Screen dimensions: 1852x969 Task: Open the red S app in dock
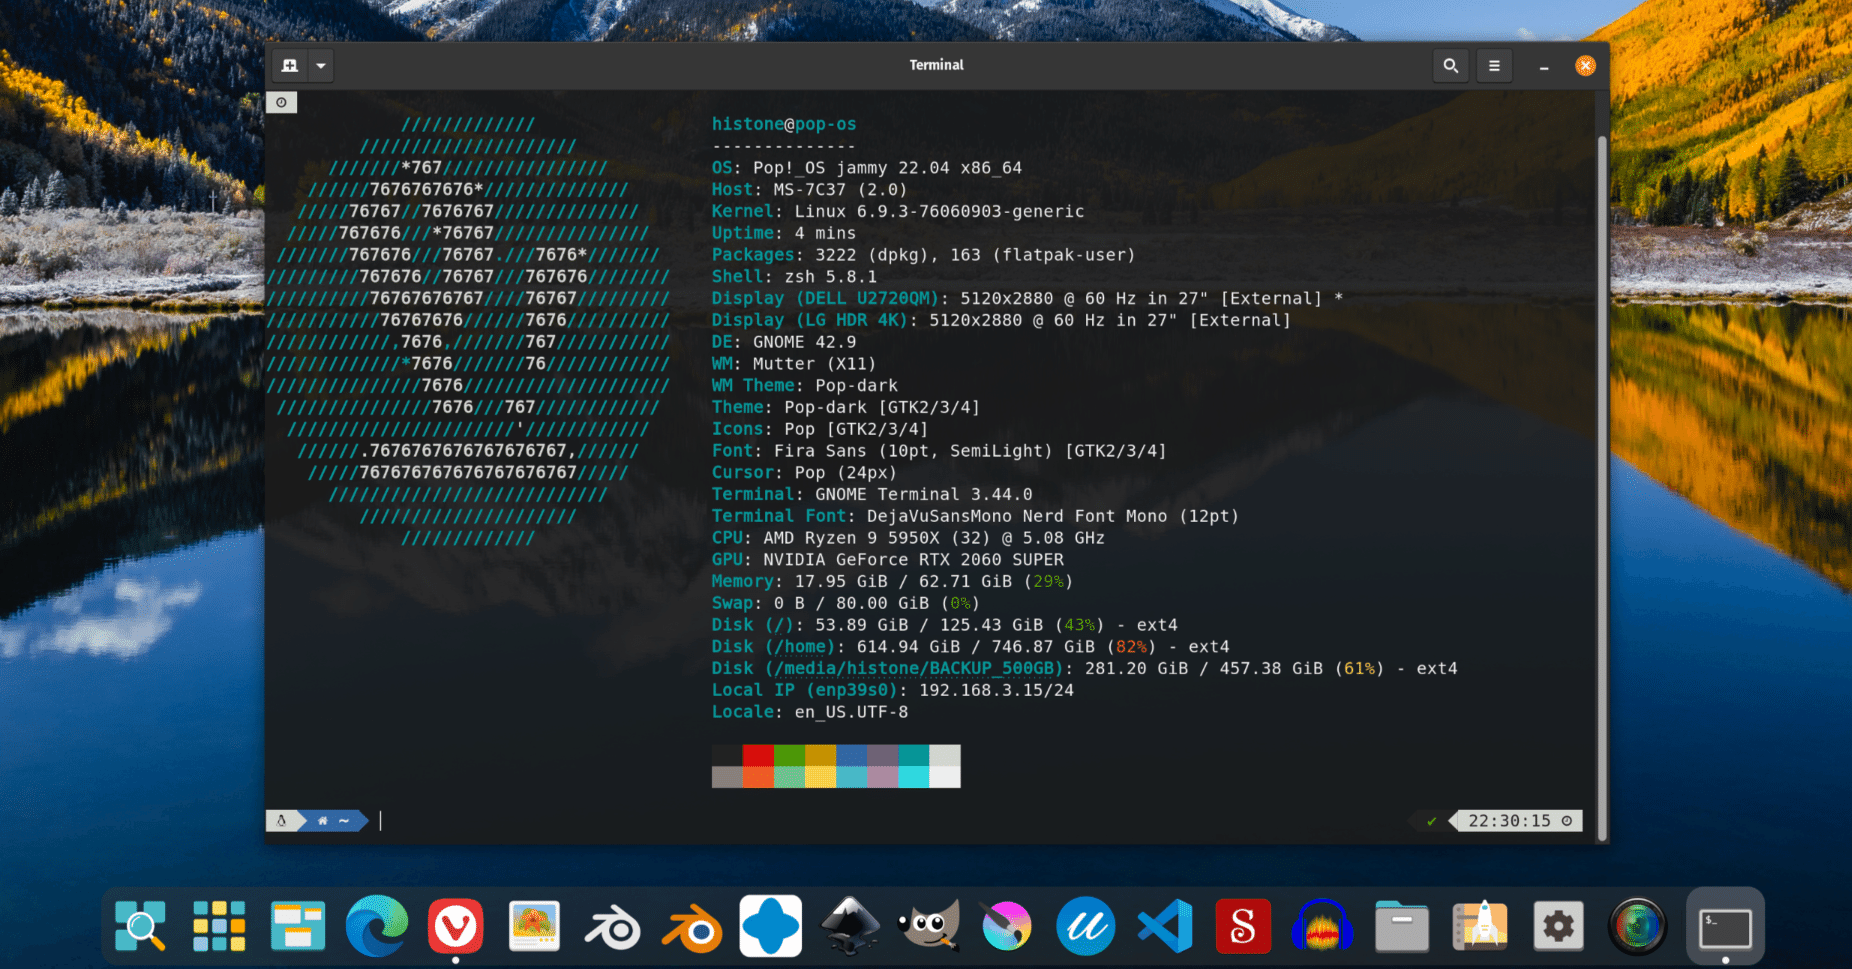point(1243,926)
